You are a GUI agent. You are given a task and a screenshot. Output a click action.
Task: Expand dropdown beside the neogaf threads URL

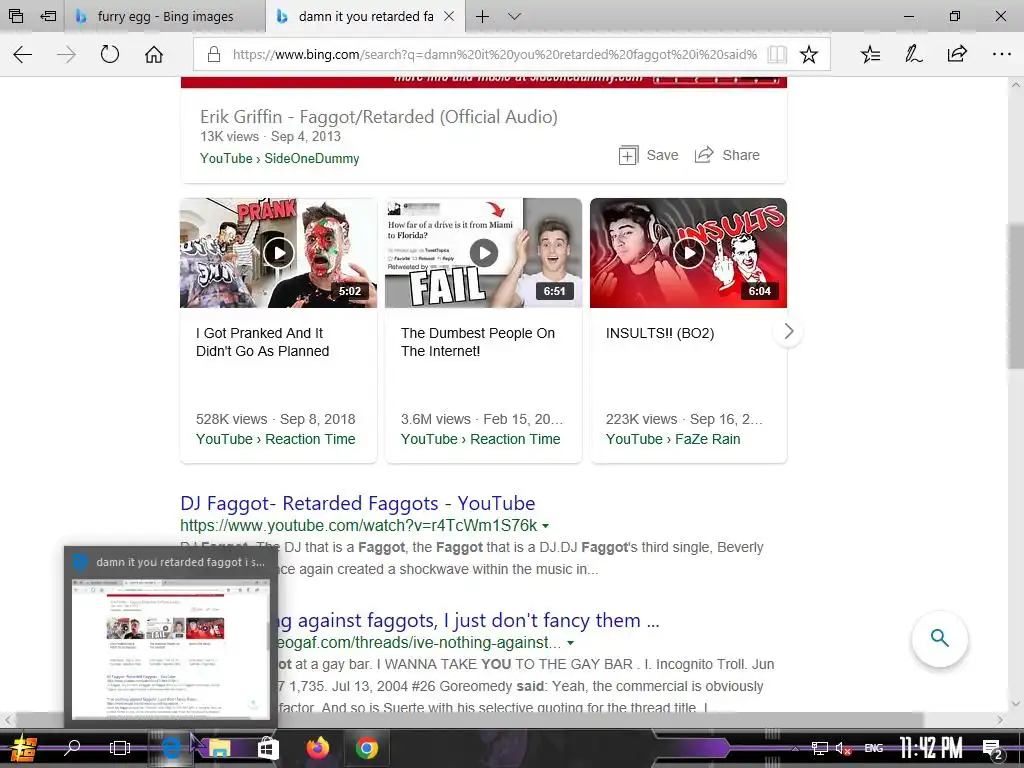click(571, 643)
